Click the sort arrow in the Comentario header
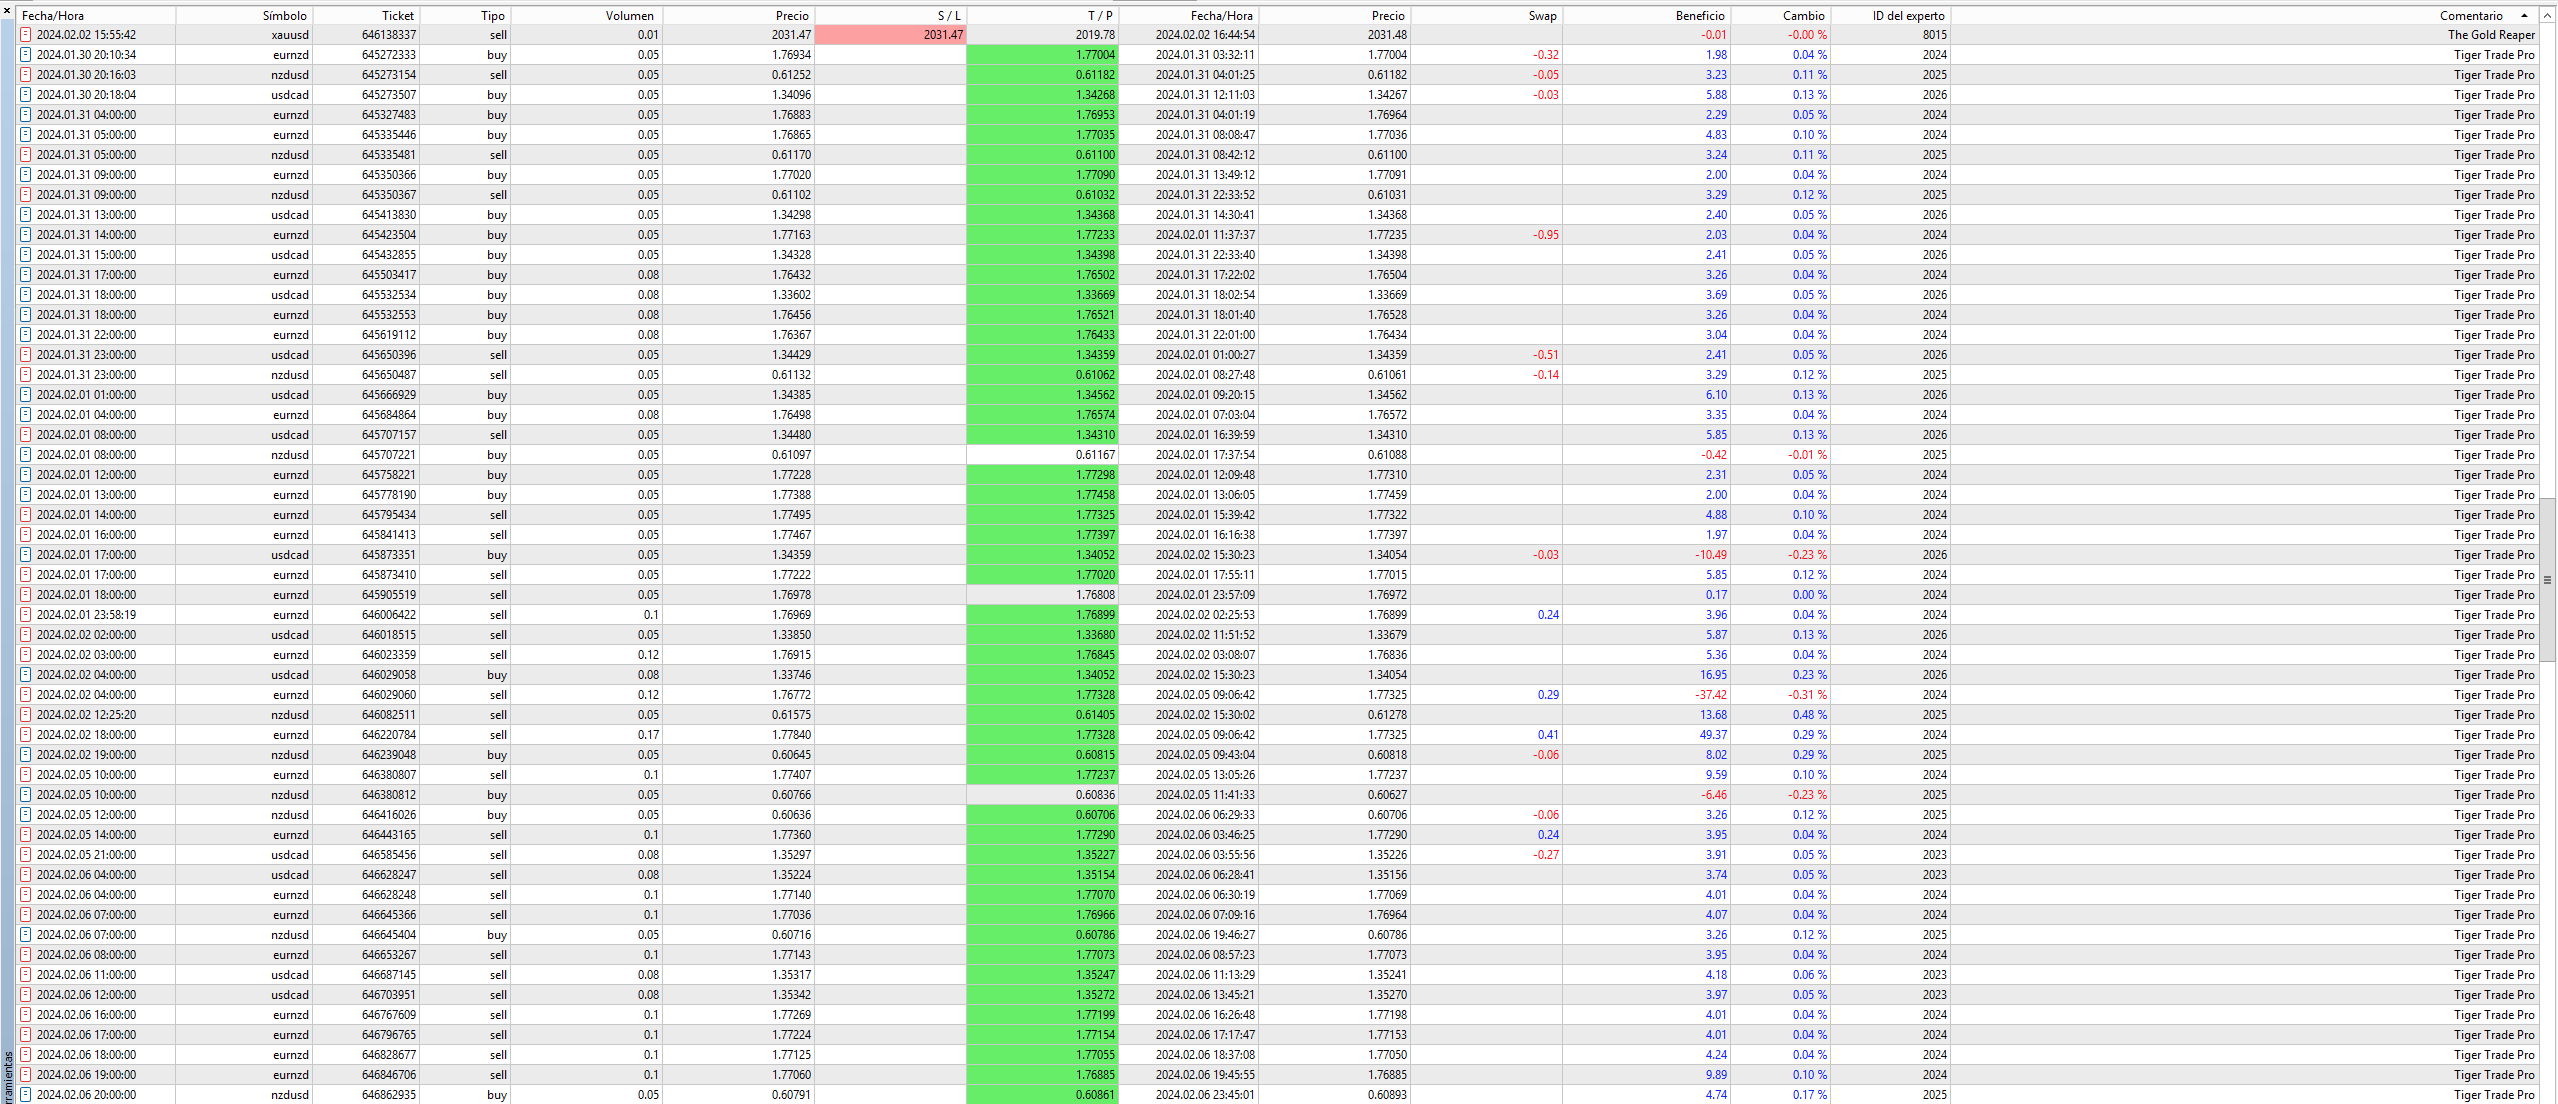Image resolution: width=2558 pixels, height=1104 pixels. pyautogui.click(x=2524, y=16)
